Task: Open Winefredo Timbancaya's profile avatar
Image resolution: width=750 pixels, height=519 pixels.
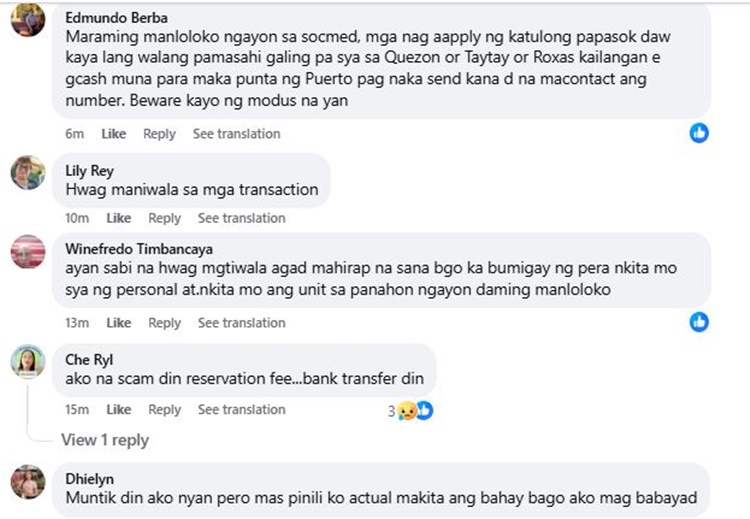Action: [x=28, y=251]
